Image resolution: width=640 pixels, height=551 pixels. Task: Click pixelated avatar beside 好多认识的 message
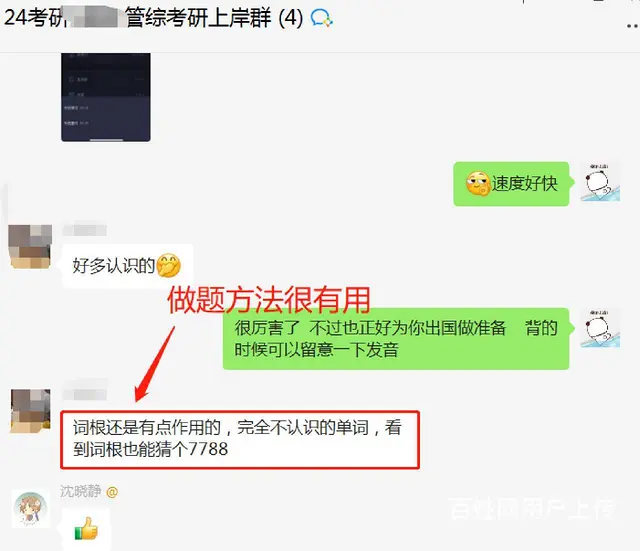click(x=30, y=246)
